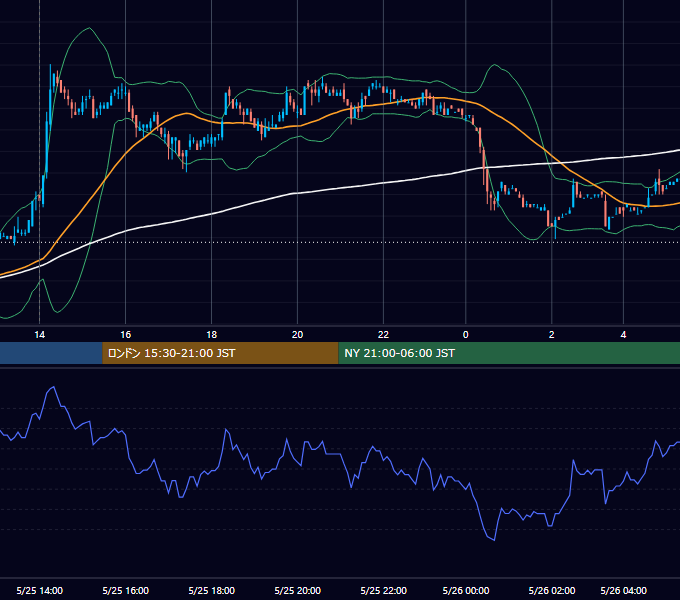Click the 5/25 22:00 date label
This screenshot has width=680, height=600.
pos(383,590)
